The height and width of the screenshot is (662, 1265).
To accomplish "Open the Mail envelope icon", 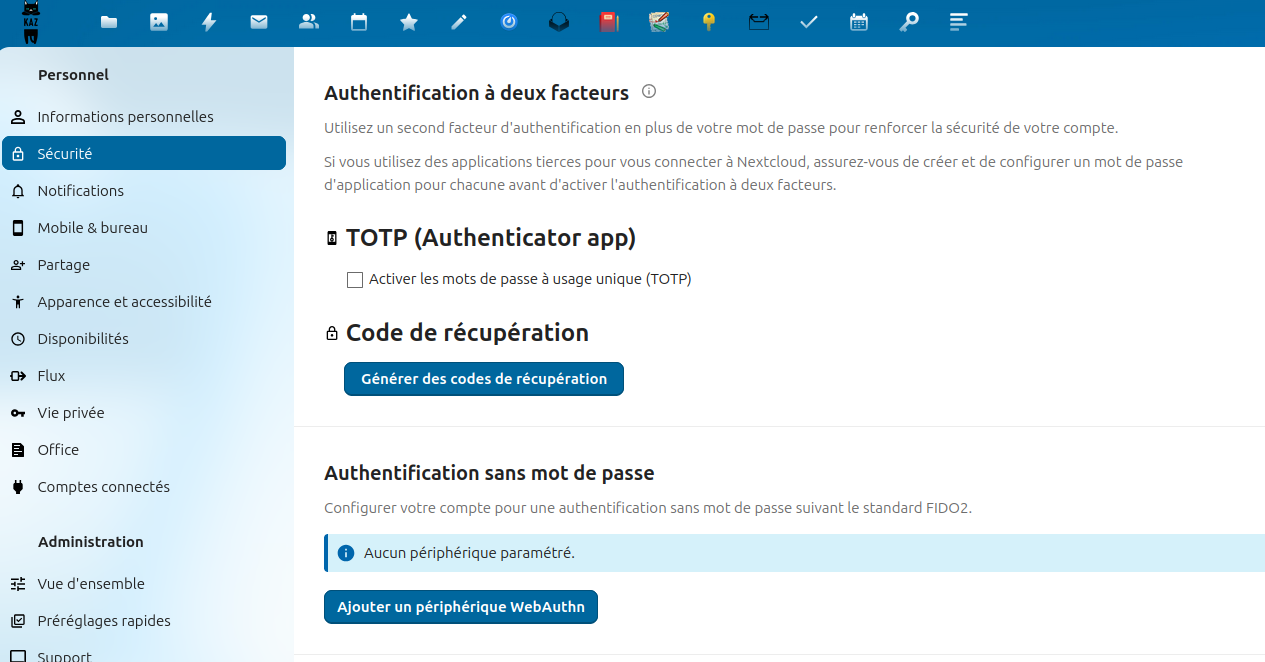I will click(259, 22).
